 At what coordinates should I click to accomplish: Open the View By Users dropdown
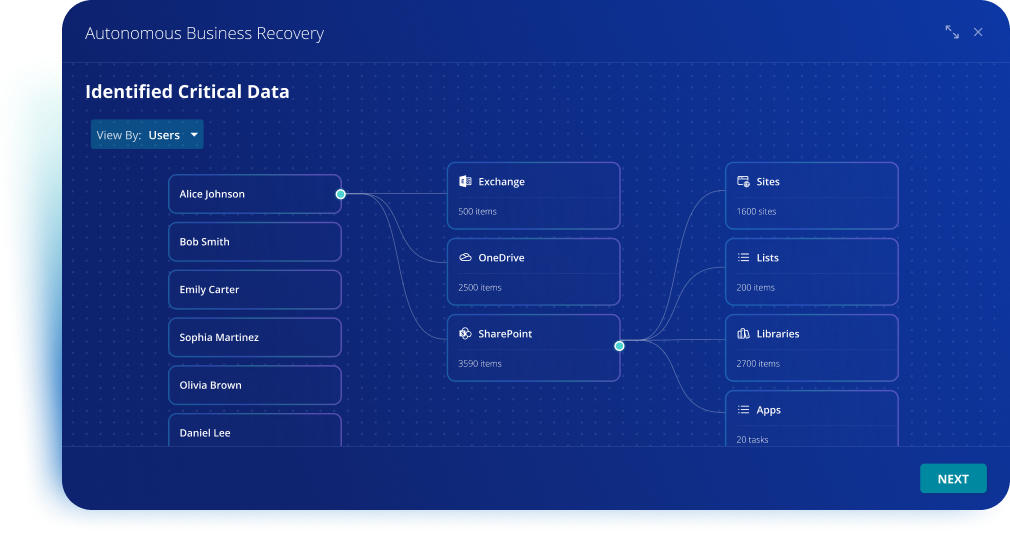pos(147,135)
